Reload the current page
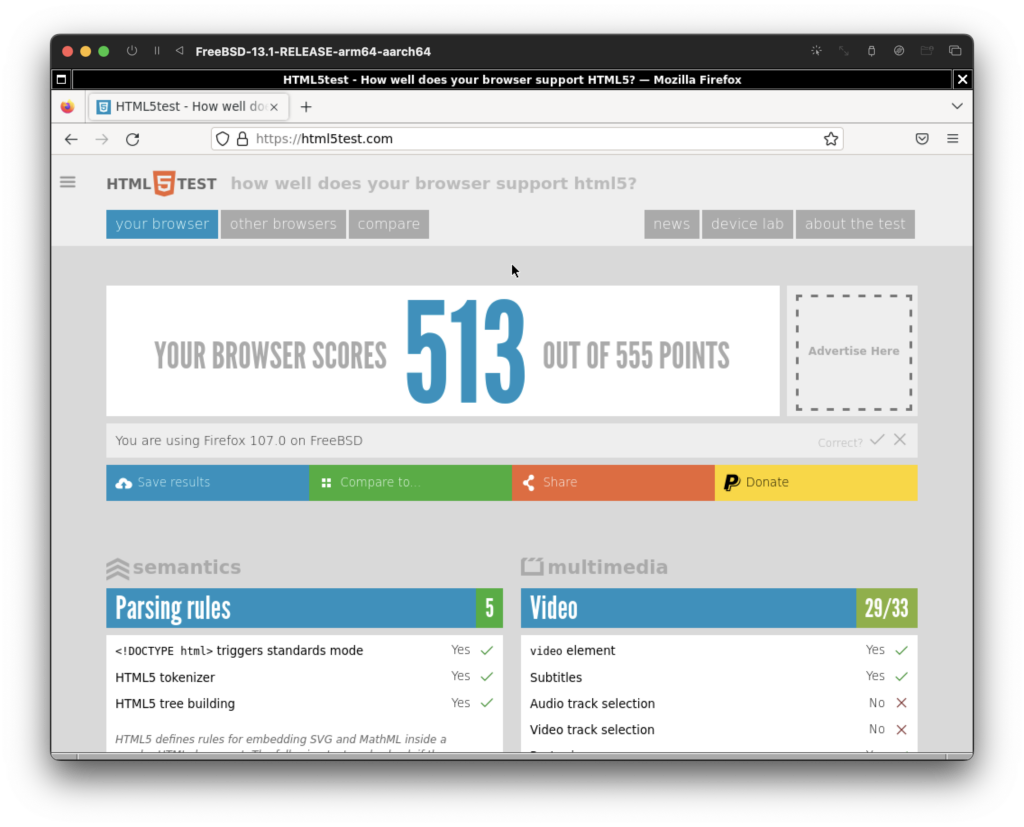The image size is (1024, 827). pyautogui.click(x=133, y=139)
